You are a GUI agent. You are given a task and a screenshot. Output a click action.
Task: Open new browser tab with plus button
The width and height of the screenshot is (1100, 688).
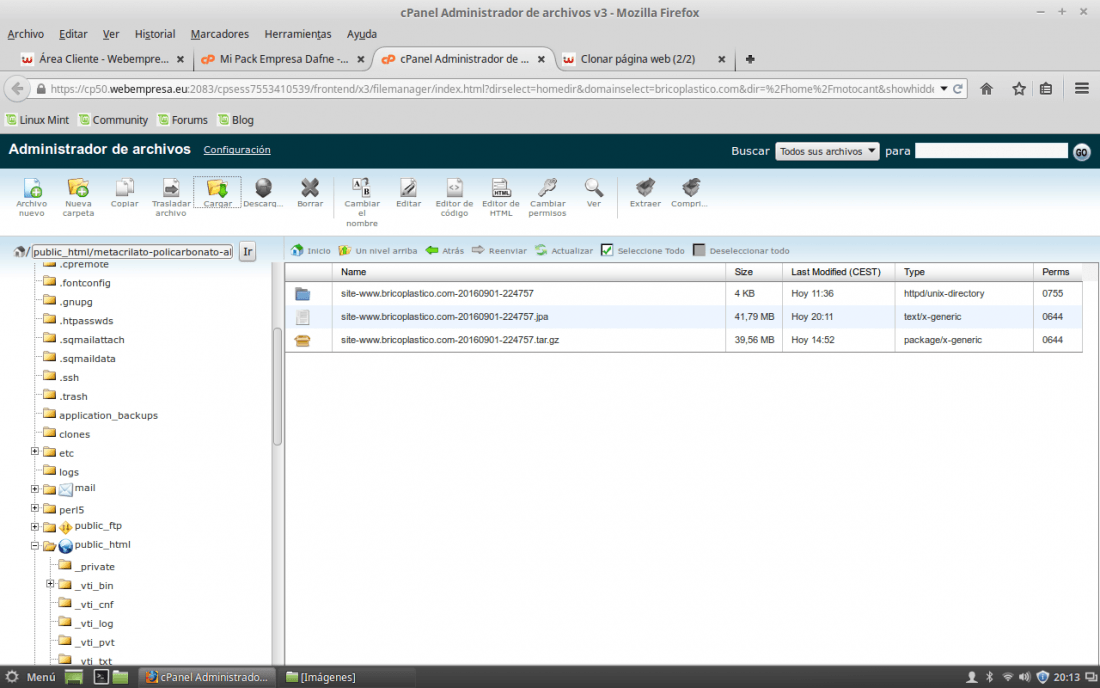click(x=750, y=59)
